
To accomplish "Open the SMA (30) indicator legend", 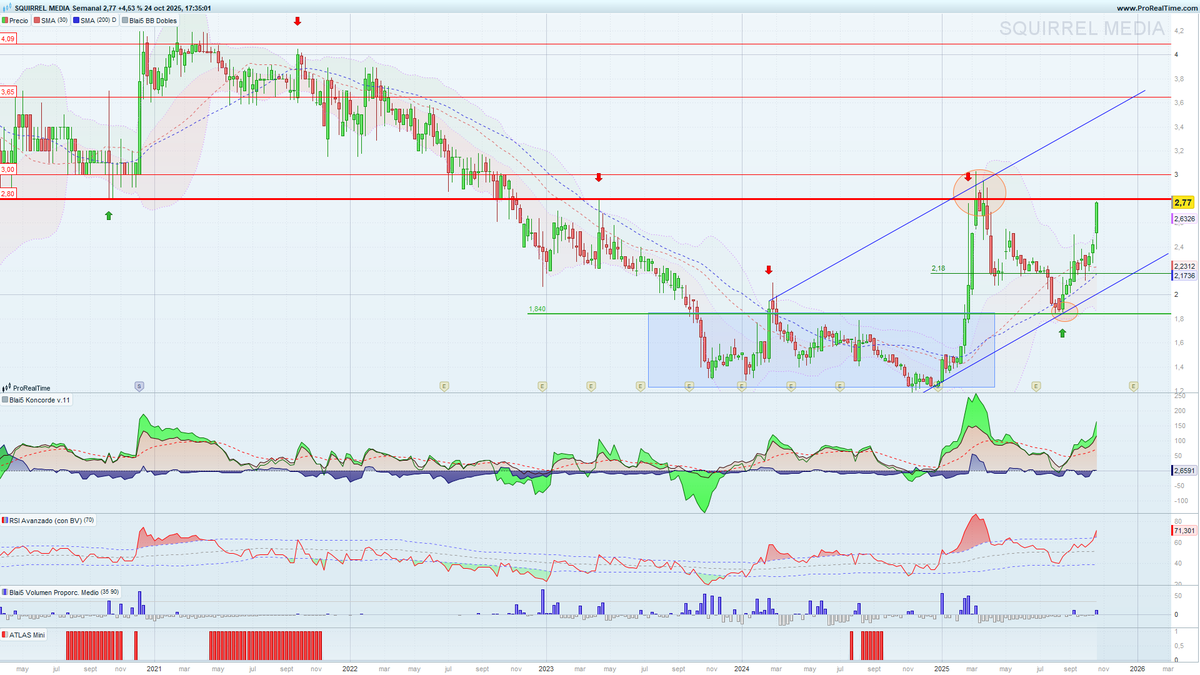I will (x=52, y=20).
